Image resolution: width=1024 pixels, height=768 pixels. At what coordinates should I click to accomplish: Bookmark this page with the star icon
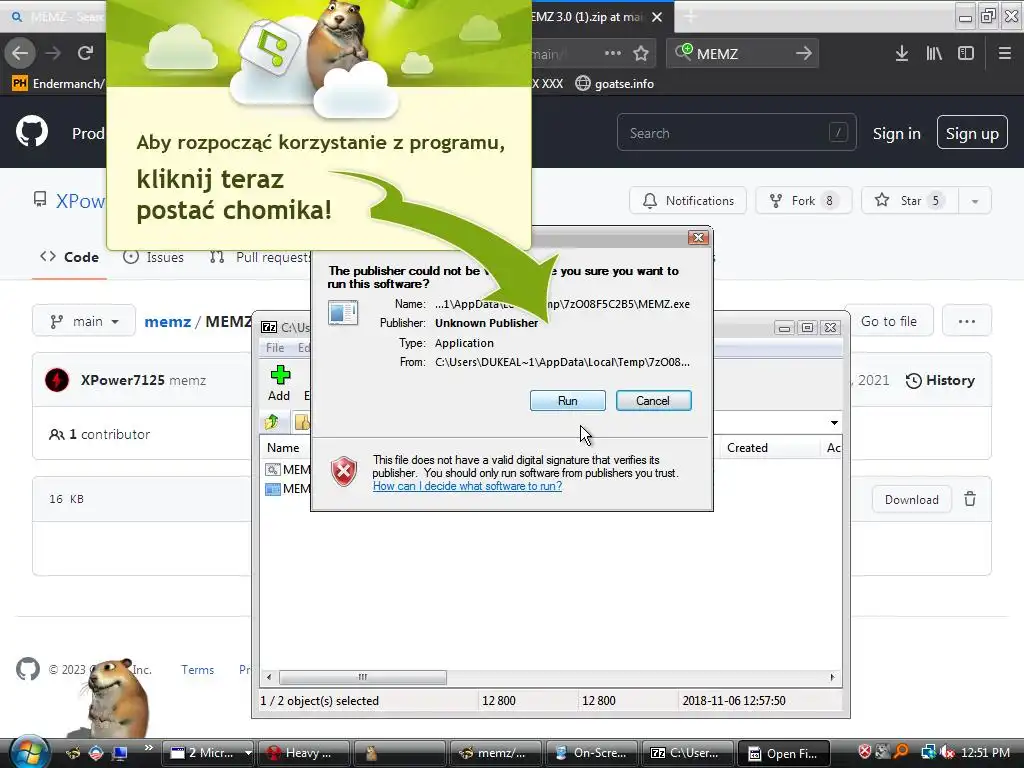(x=641, y=54)
